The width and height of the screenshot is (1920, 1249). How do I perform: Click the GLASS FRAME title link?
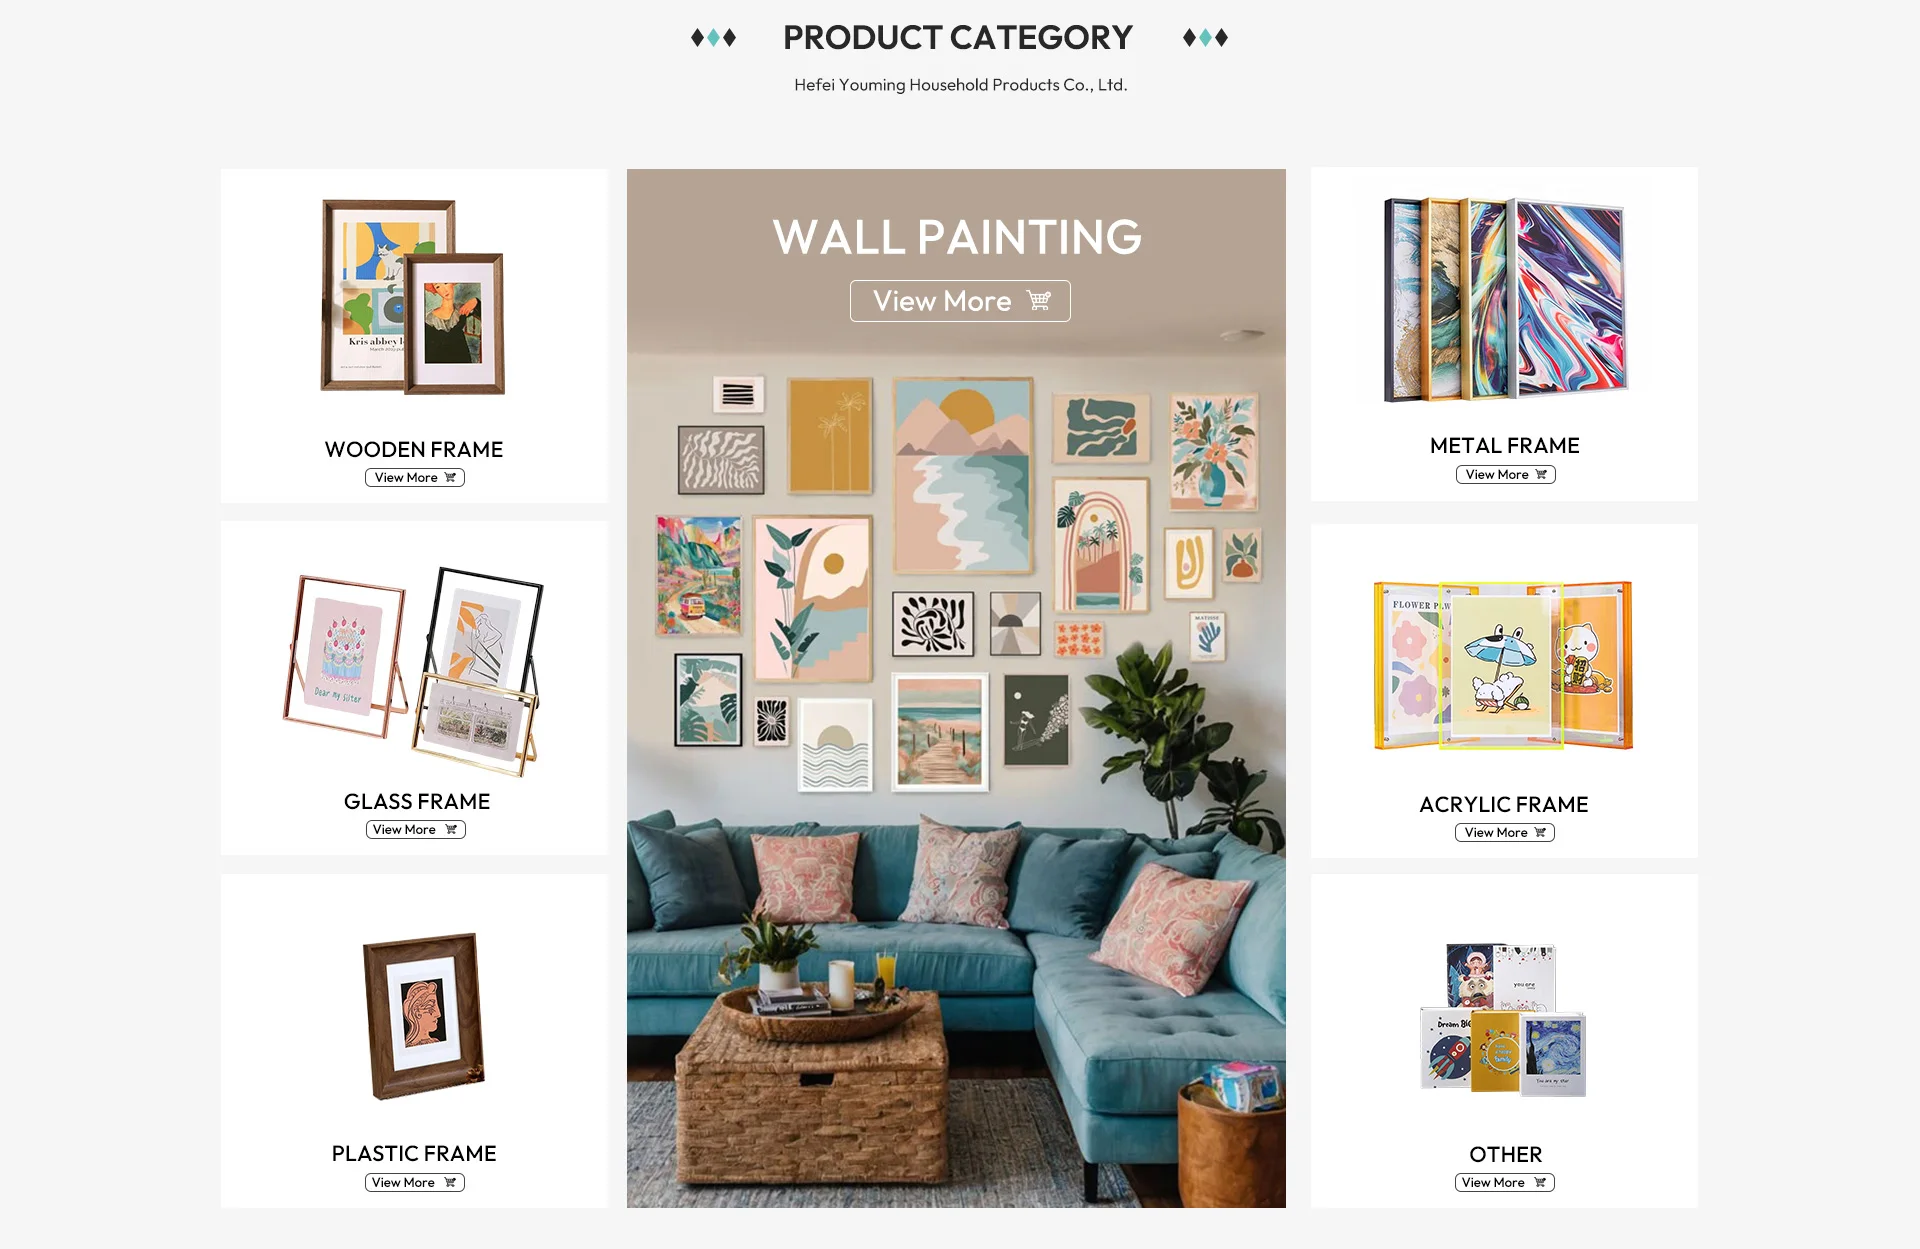417,802
